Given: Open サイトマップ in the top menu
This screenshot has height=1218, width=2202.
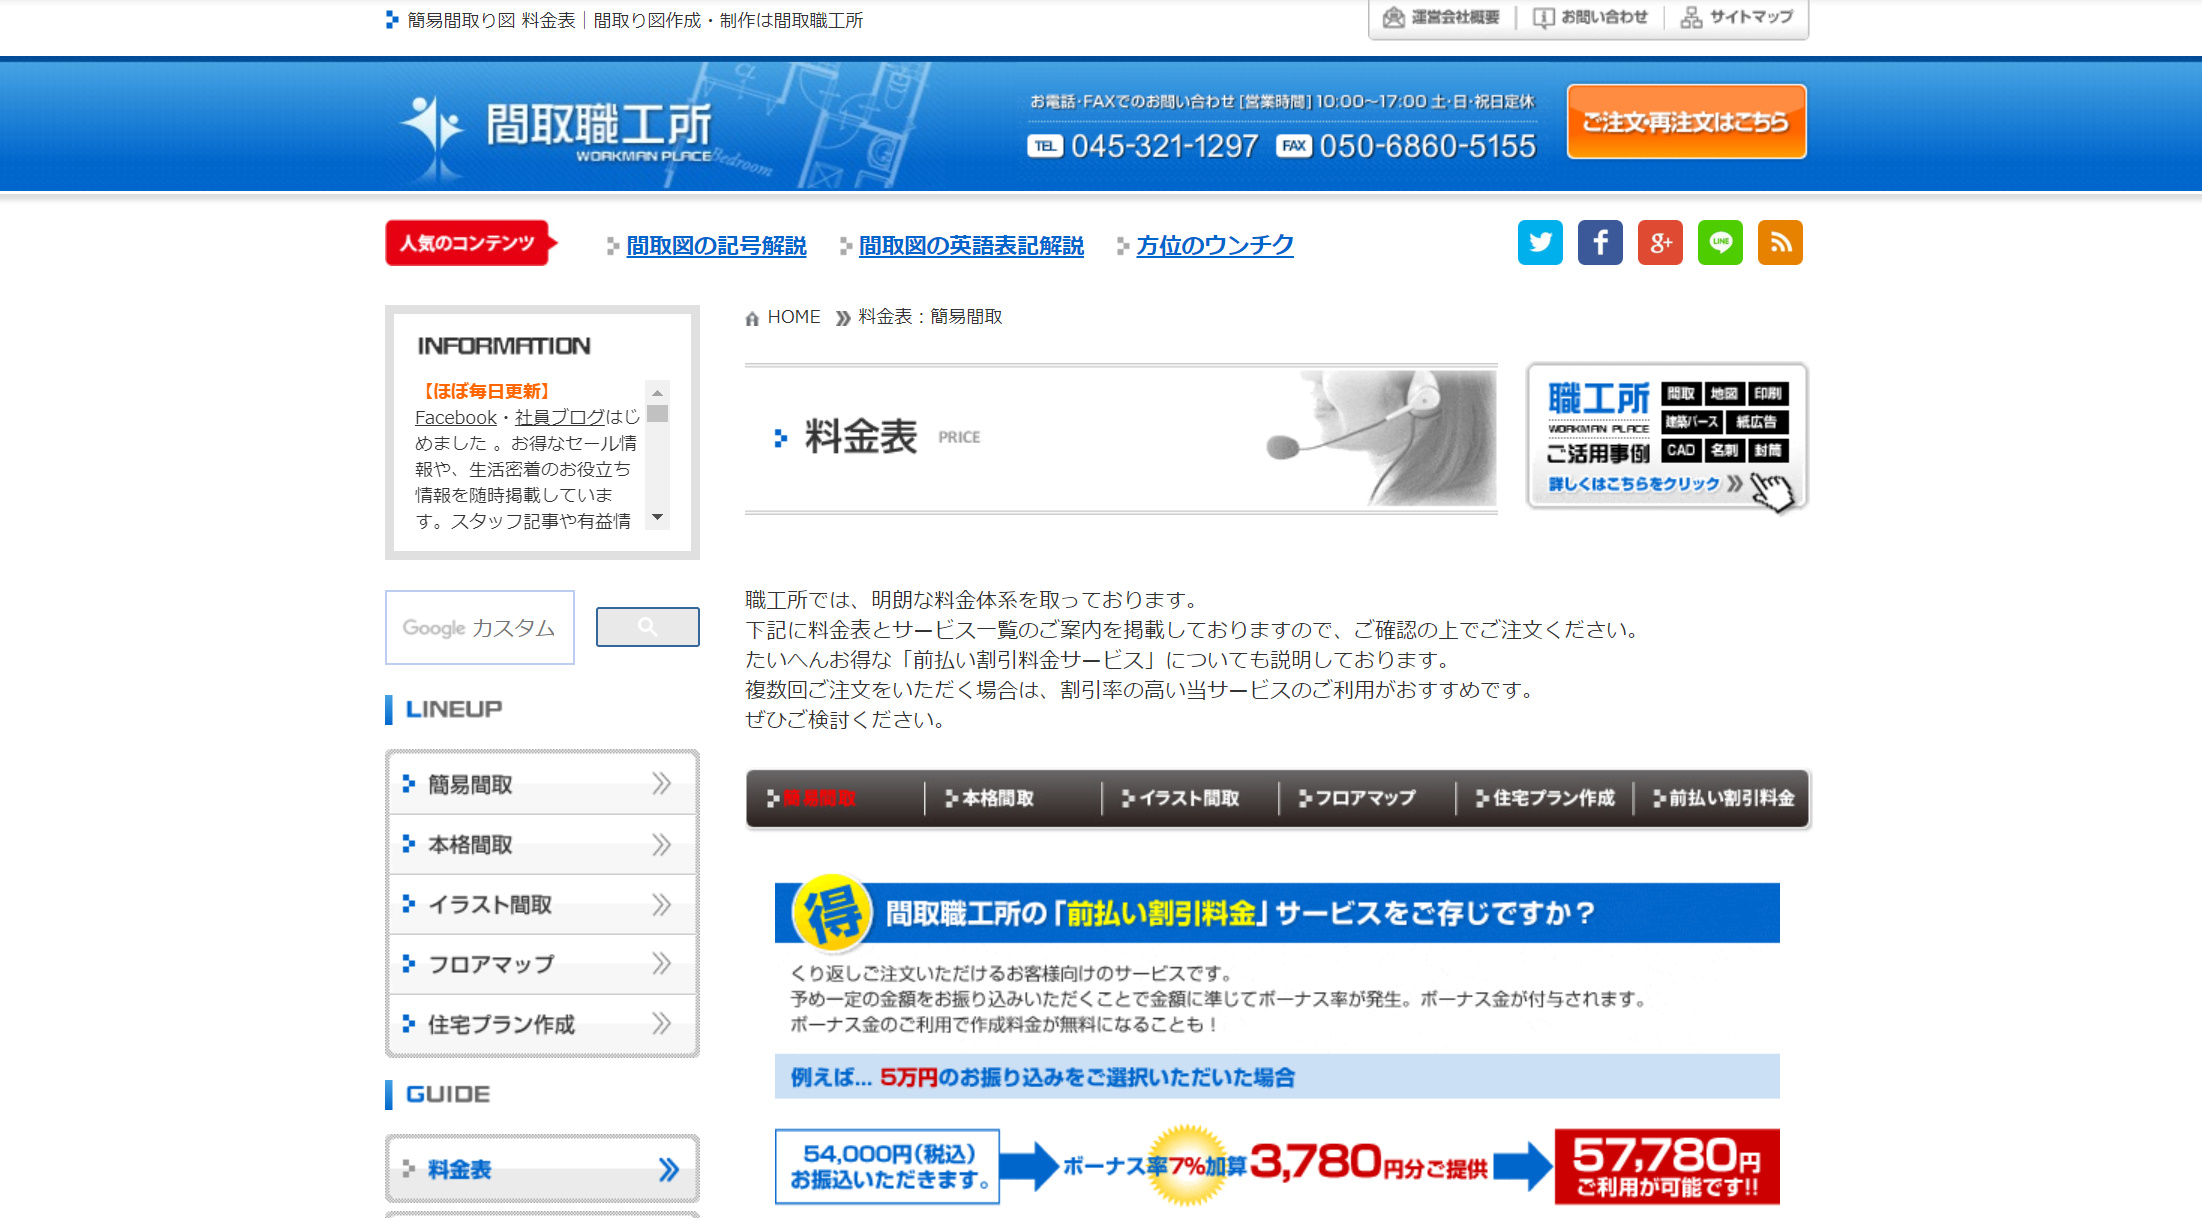Looking at the screenshot, I should [x=1738, y=17].
